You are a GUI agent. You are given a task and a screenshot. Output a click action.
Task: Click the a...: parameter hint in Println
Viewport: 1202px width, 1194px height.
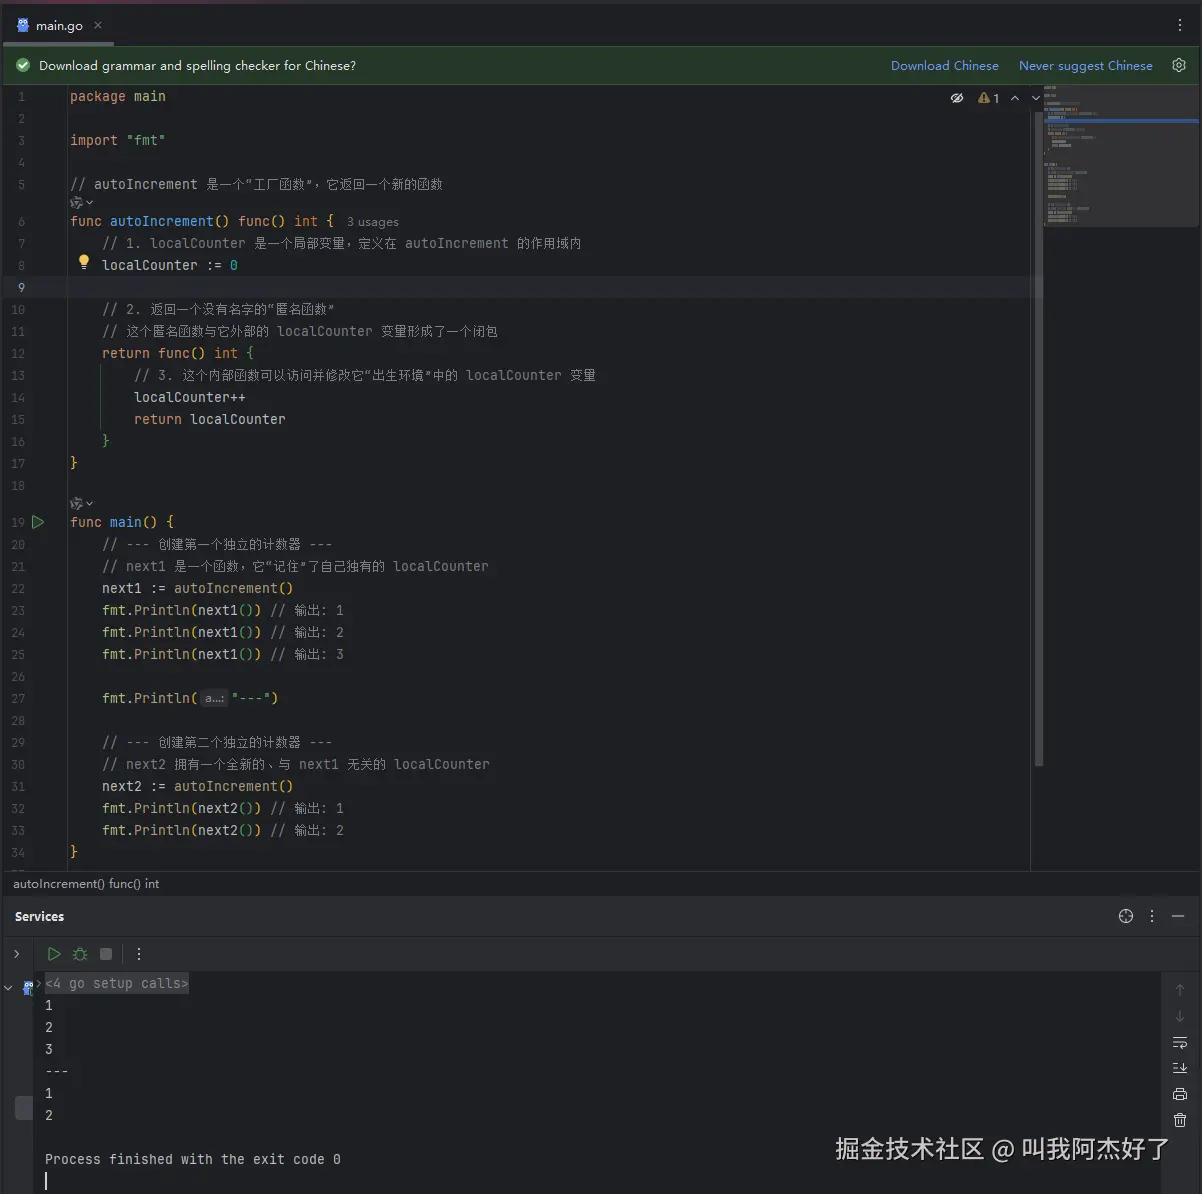coord(214,699)
